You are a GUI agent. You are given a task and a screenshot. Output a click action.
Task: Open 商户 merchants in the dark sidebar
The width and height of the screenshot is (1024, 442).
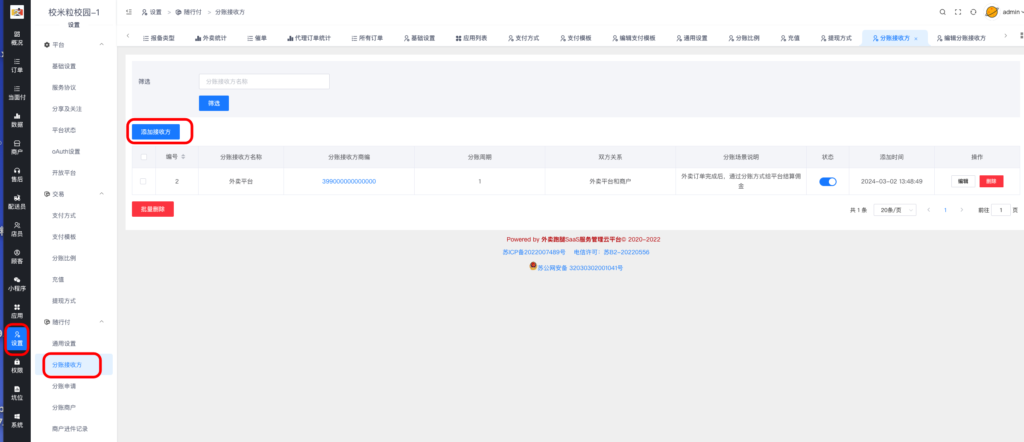(x=17, y=147)
